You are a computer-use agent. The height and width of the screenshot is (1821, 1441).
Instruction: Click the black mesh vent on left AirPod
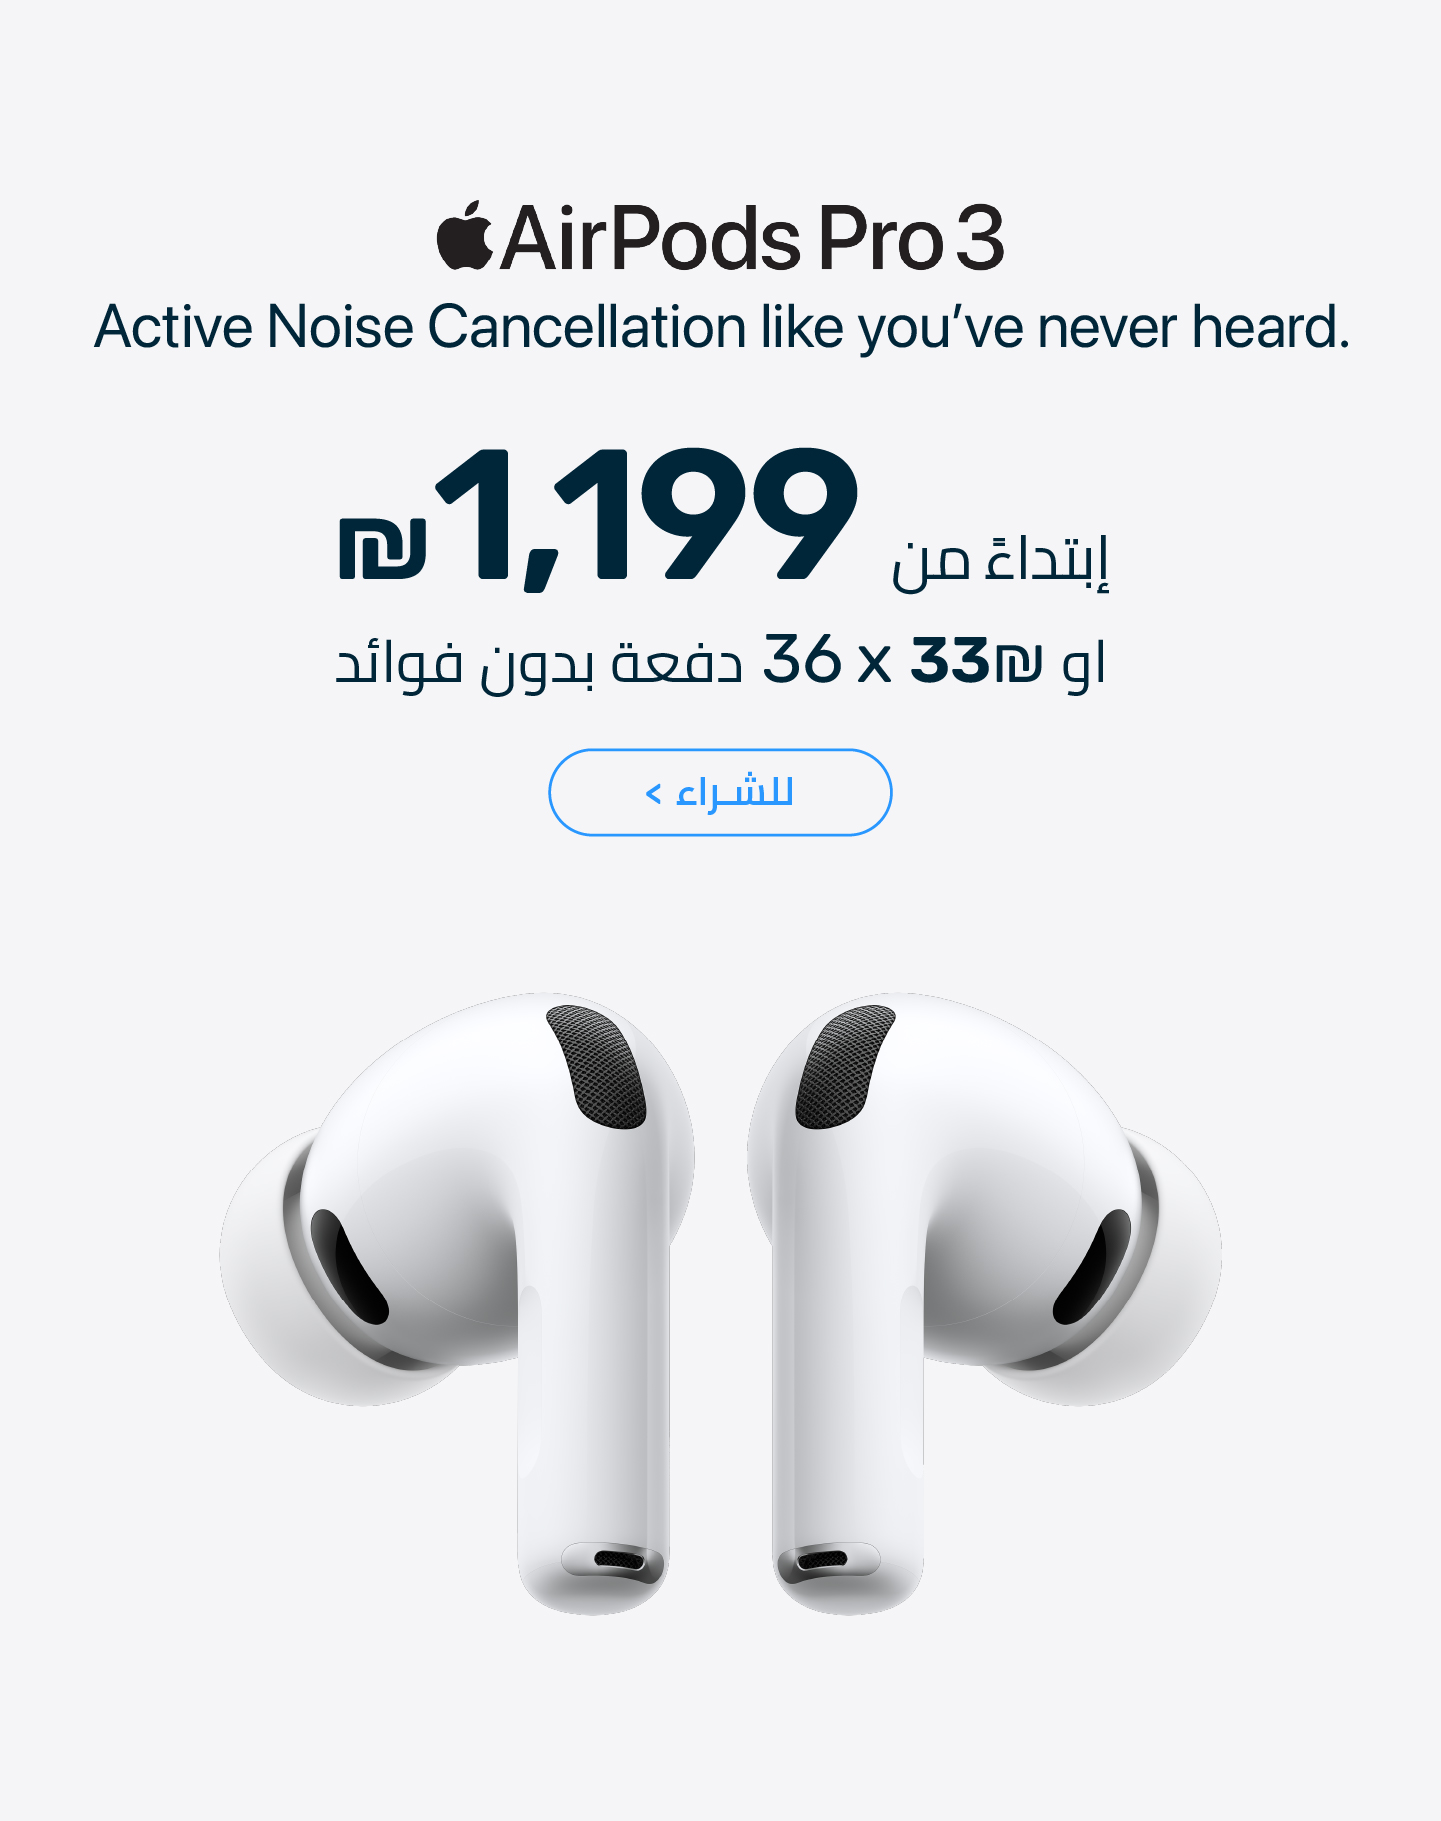click(x=597, y=1066)
